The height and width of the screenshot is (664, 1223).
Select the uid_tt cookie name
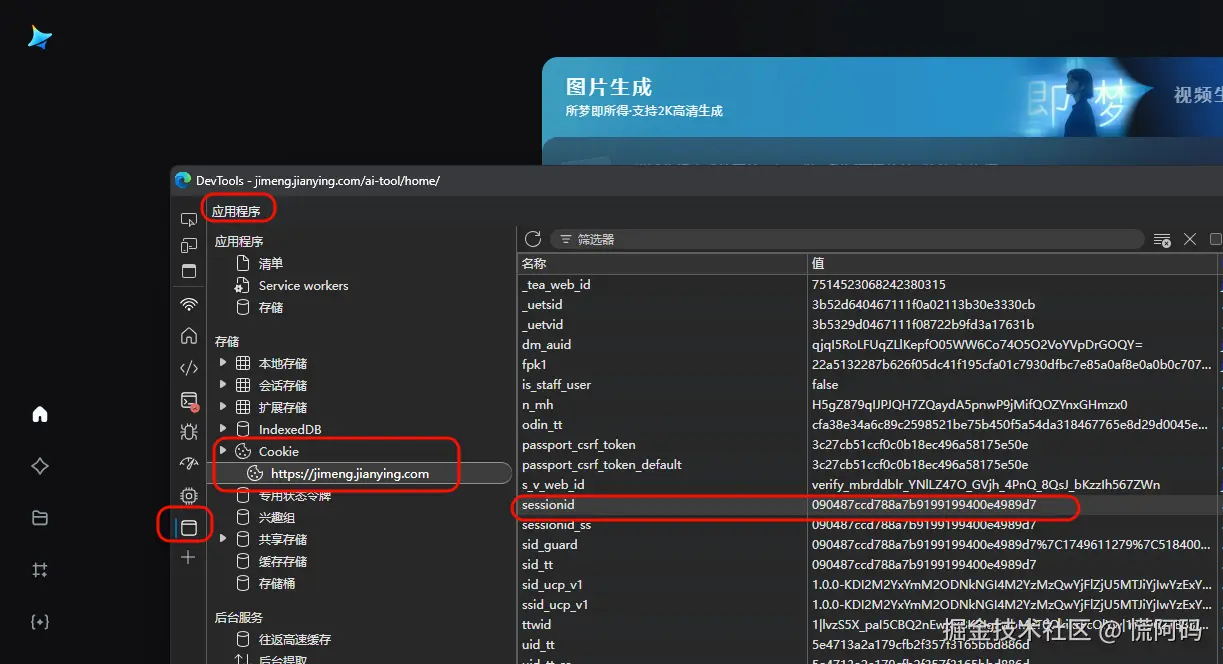(538, 645)
